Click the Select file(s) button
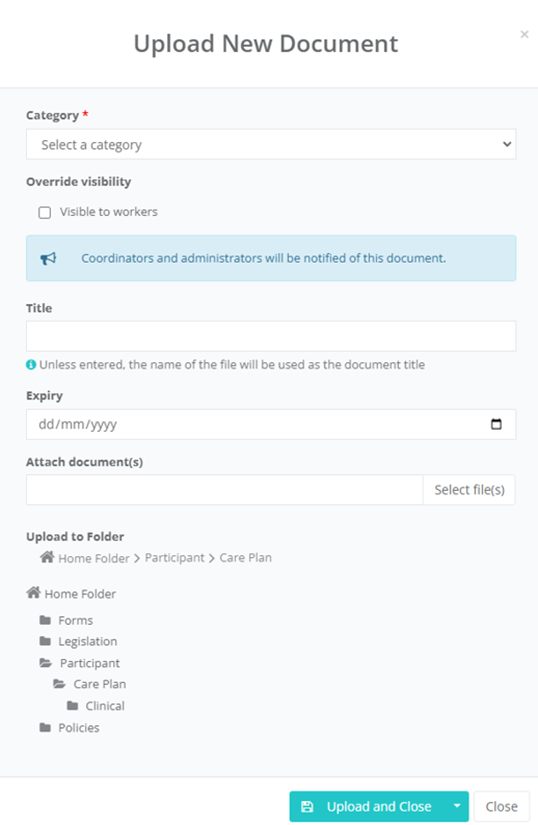 (469, 490)
